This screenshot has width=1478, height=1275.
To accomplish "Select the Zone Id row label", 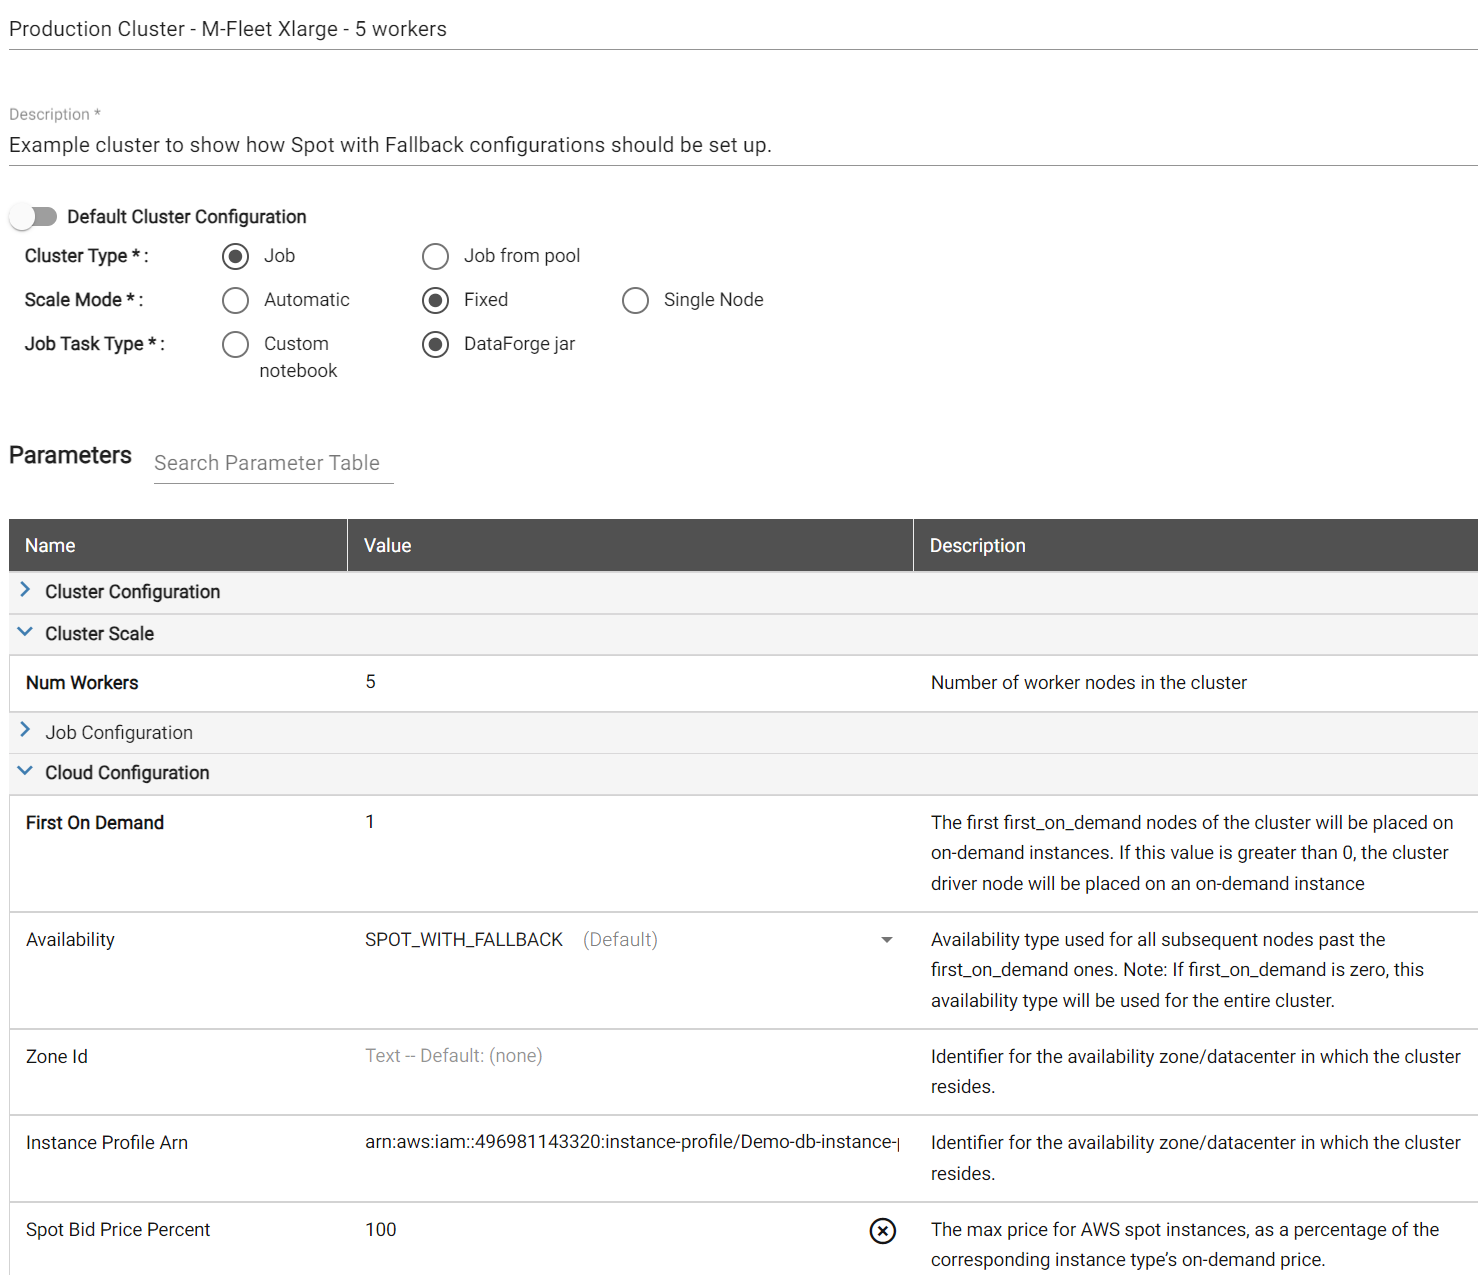I will coord(57,1057).
